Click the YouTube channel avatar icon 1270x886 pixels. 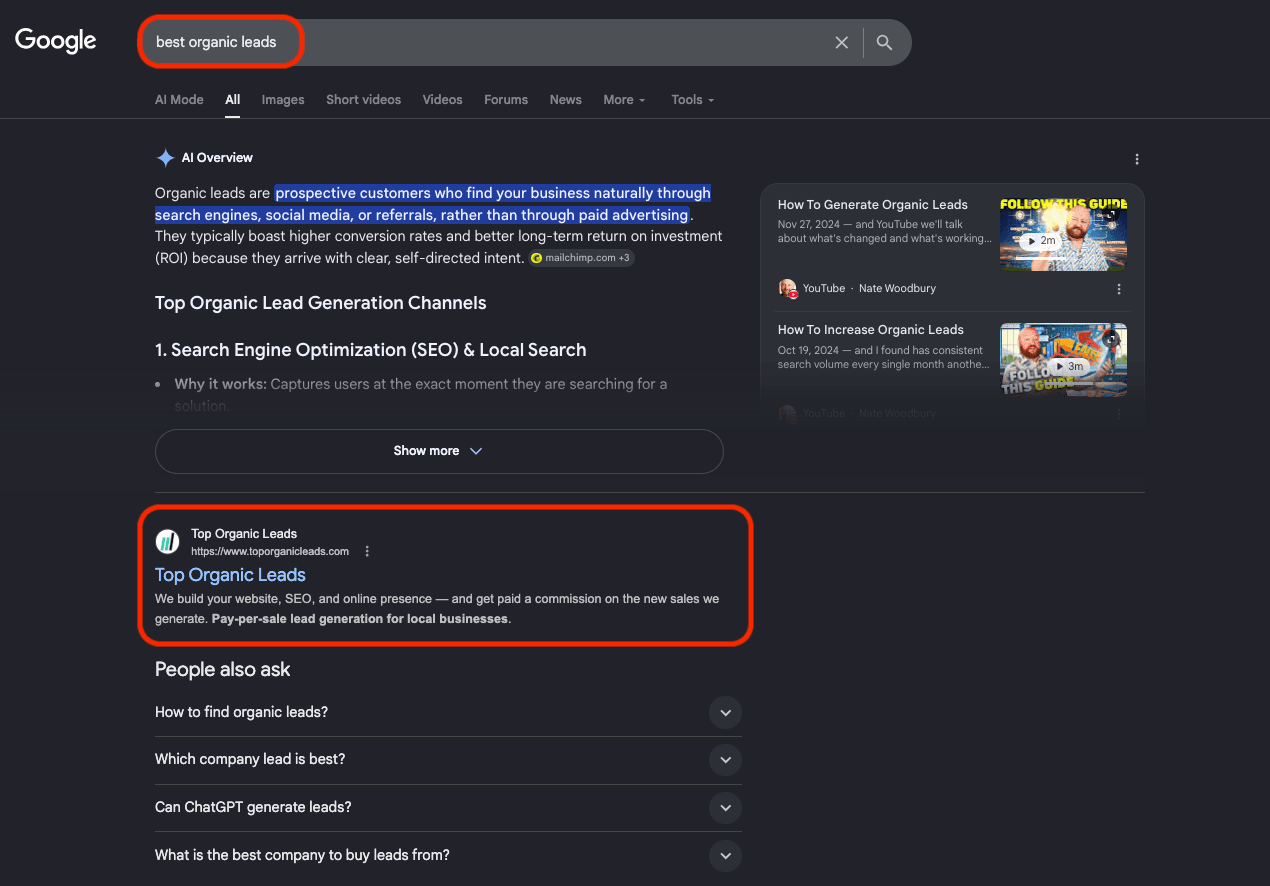(788, 288)
